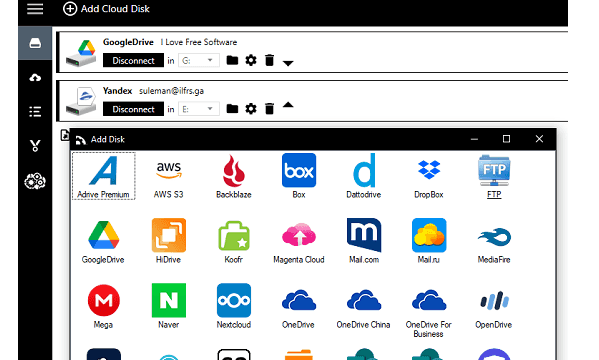Open the task list sidebar icon

tap(35, 112)
